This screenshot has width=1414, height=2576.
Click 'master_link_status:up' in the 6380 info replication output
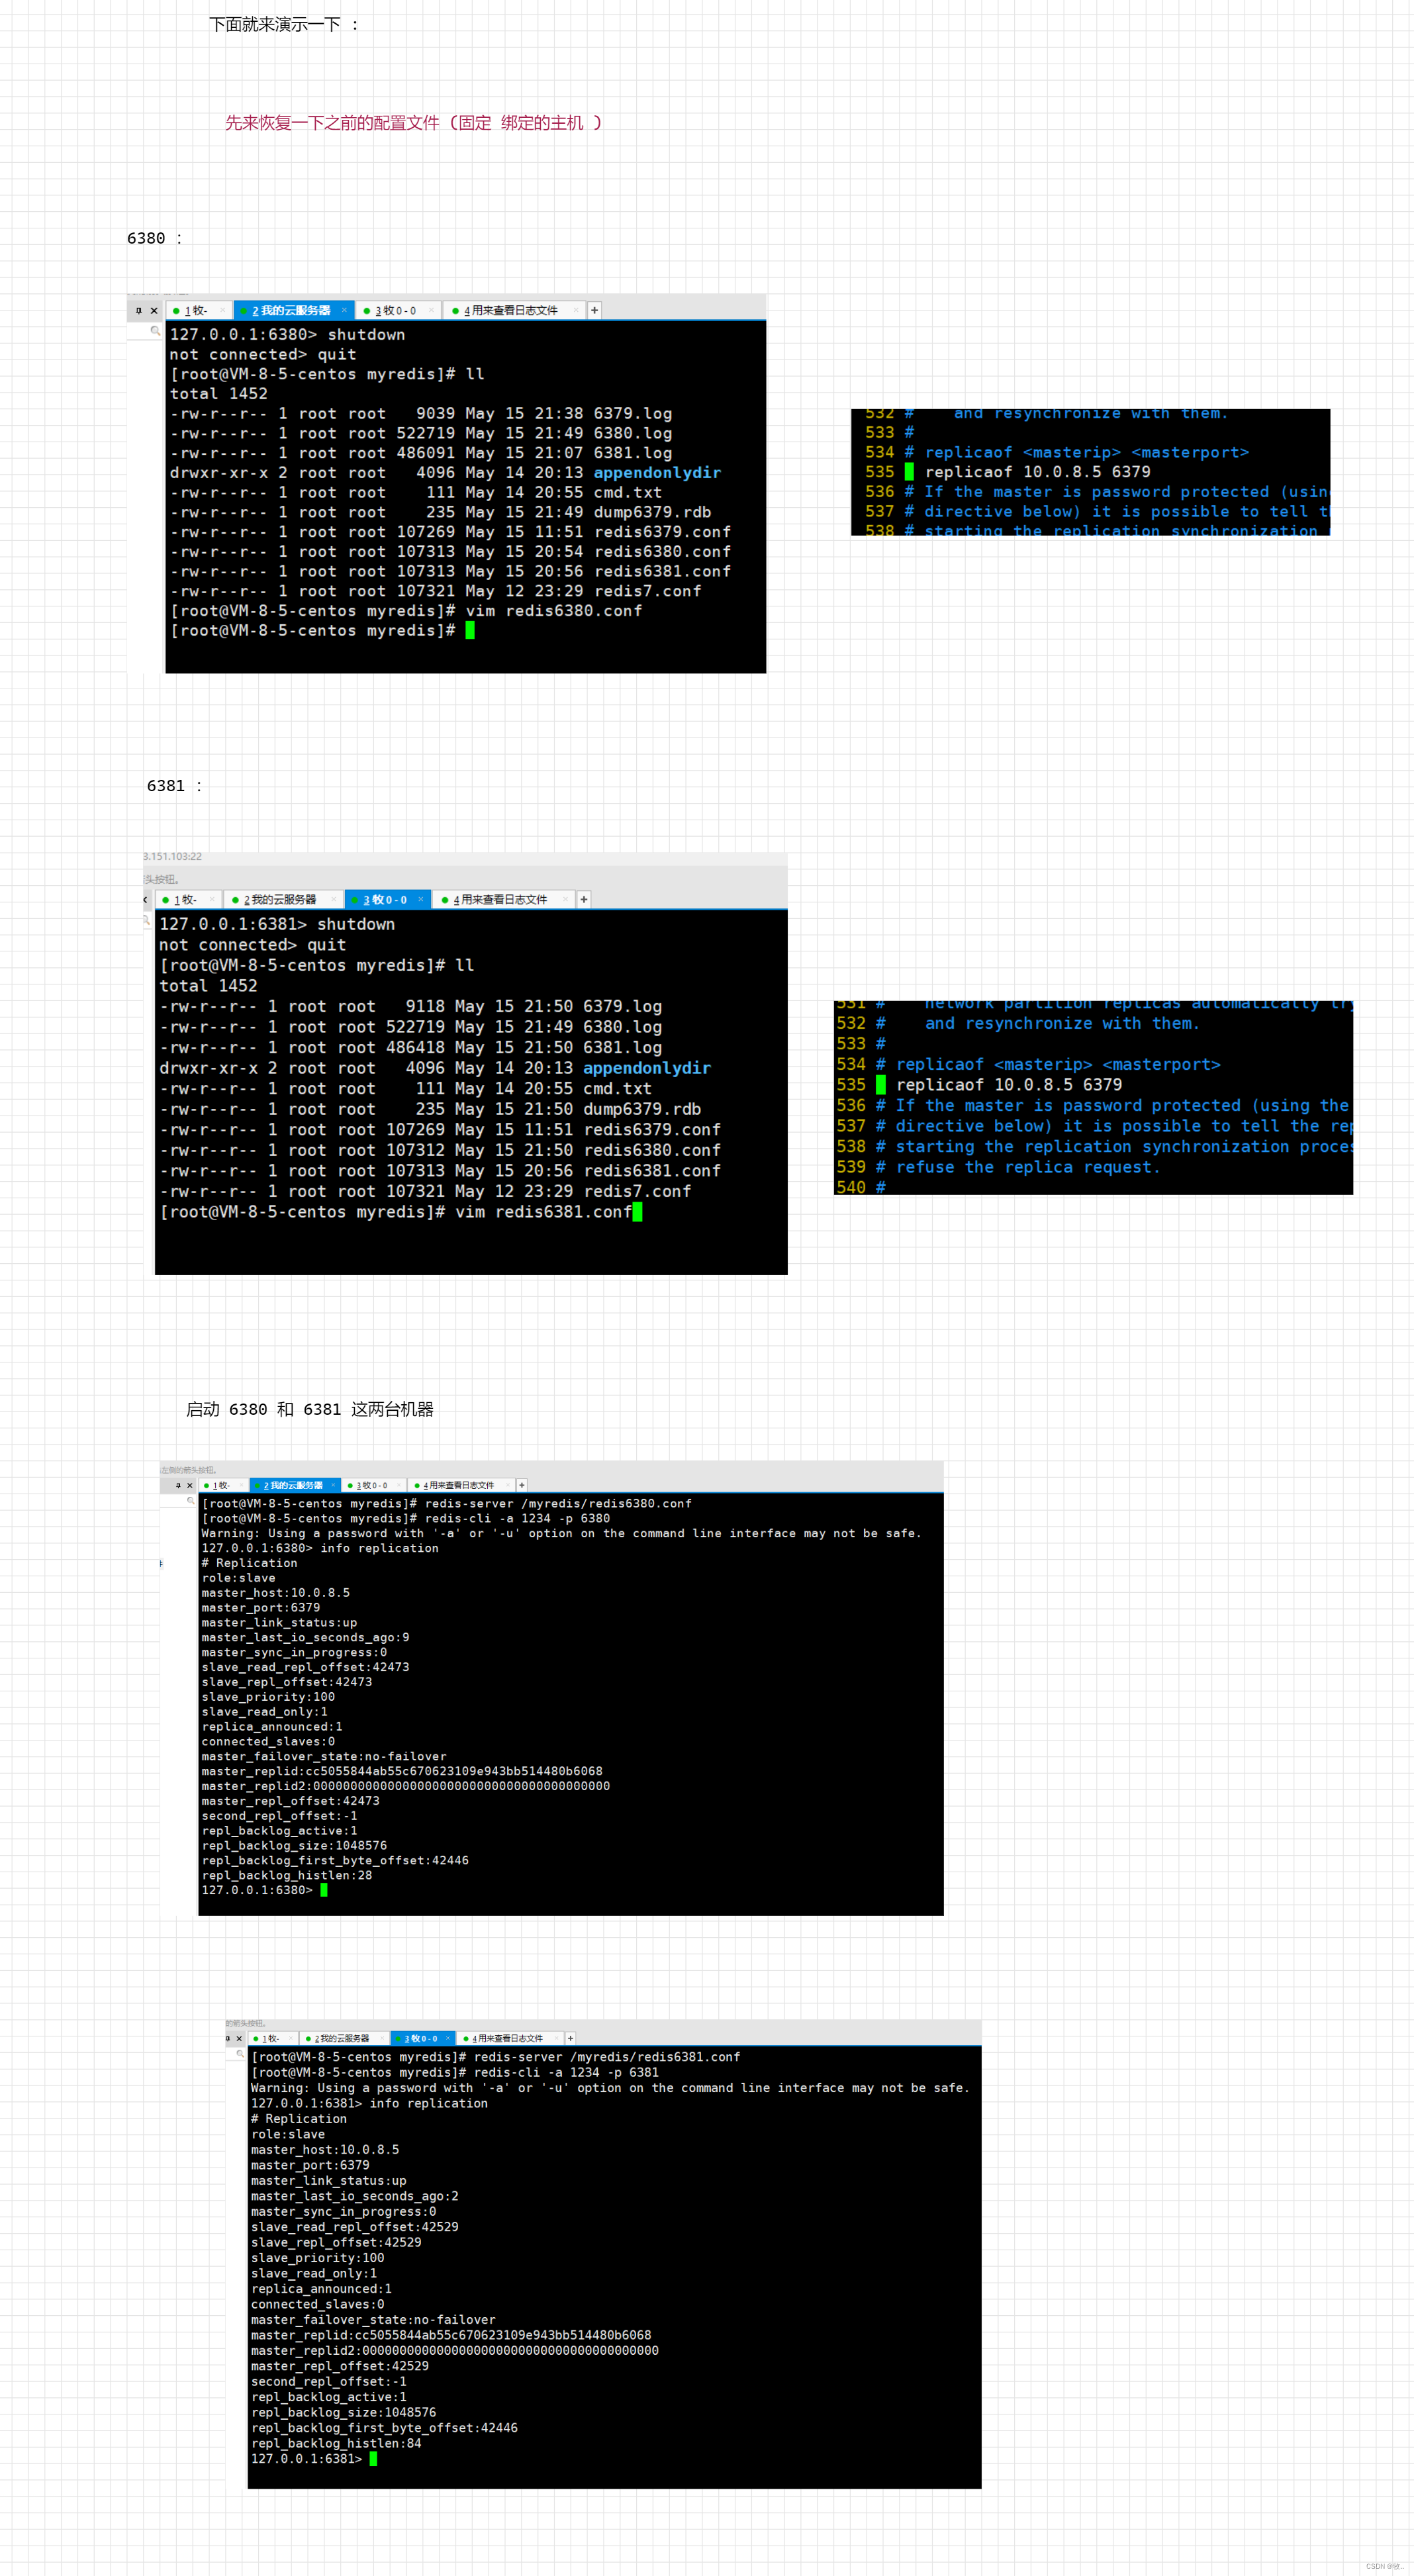click(x=279, y=1623)
